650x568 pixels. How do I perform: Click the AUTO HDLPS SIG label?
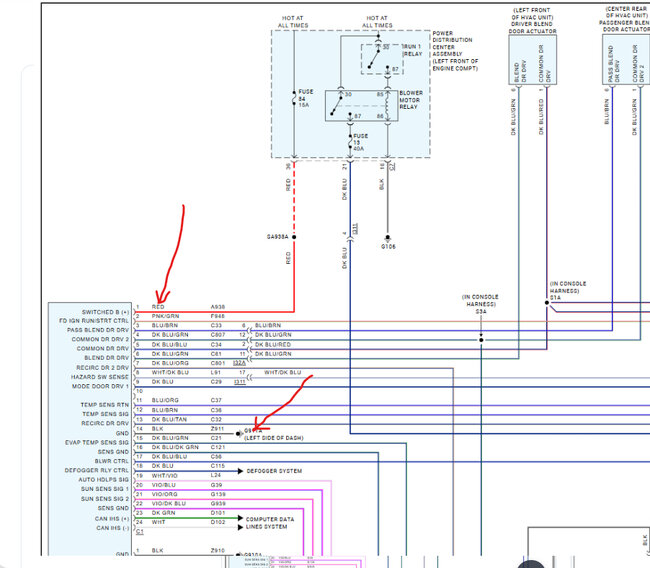click(x=104, y=479)
